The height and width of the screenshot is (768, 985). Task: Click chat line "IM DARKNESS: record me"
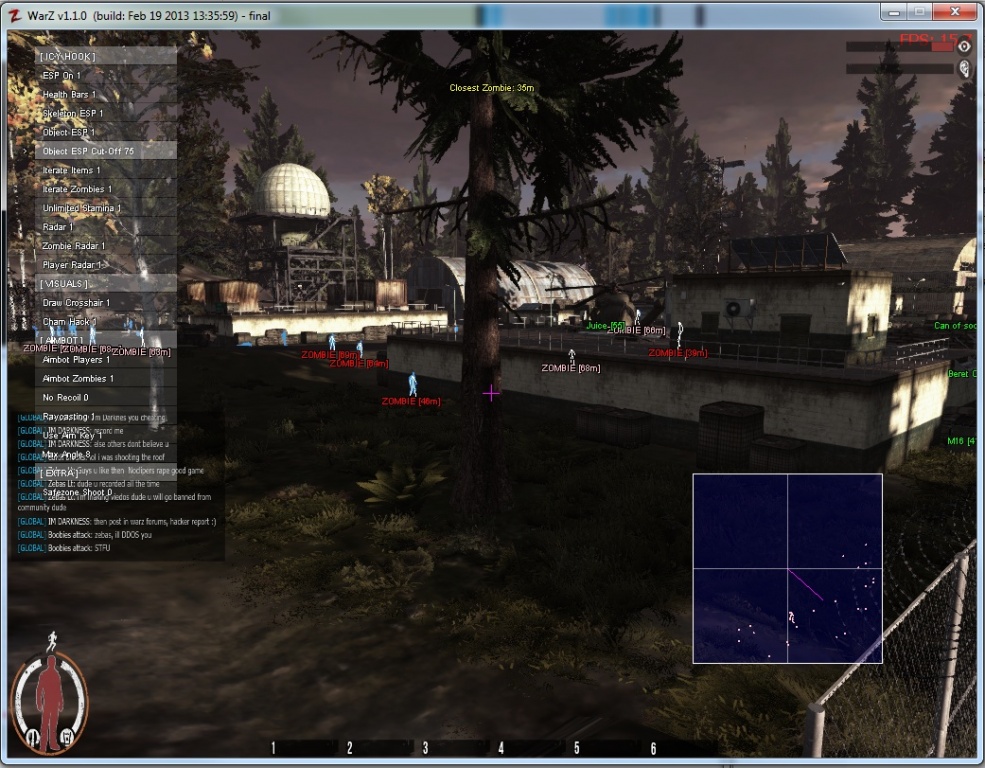[x=70, y=431]
